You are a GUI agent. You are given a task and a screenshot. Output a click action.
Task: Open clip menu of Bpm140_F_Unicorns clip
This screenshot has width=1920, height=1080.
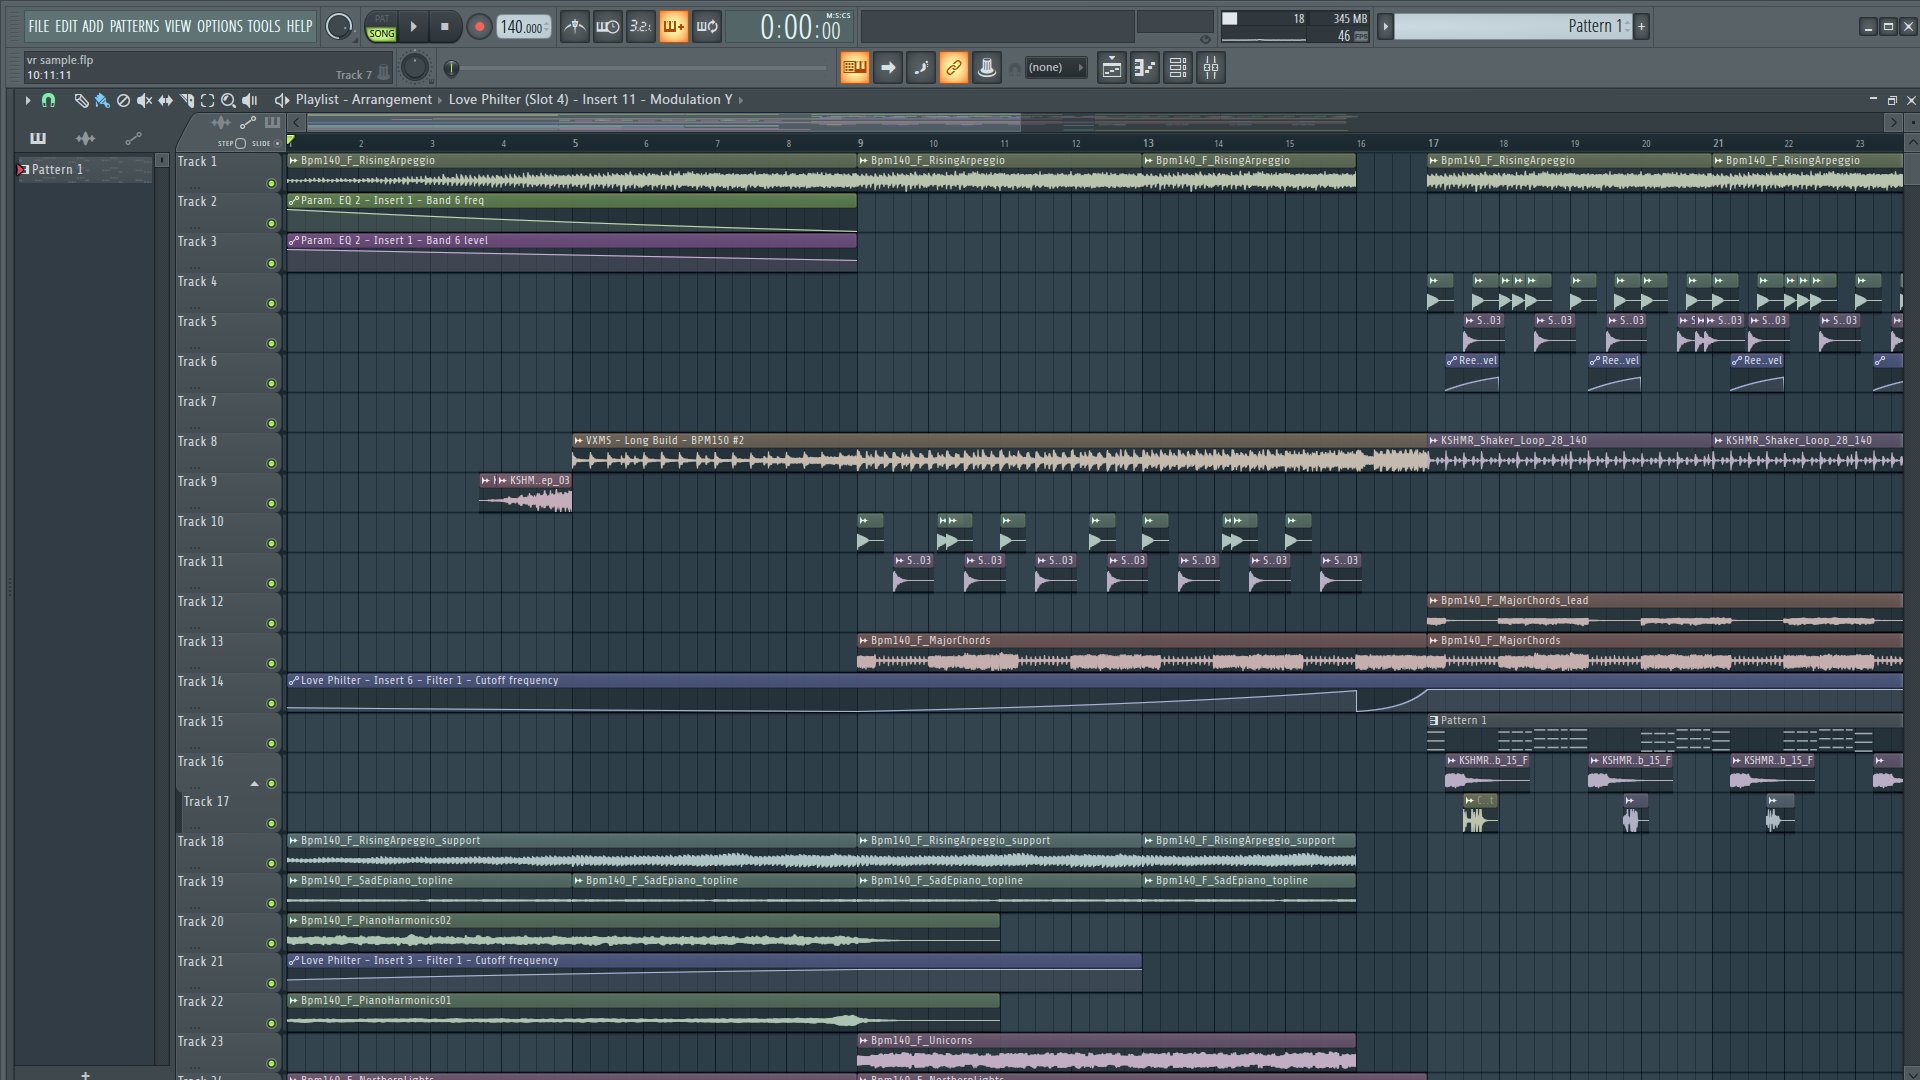[863, 1040]
